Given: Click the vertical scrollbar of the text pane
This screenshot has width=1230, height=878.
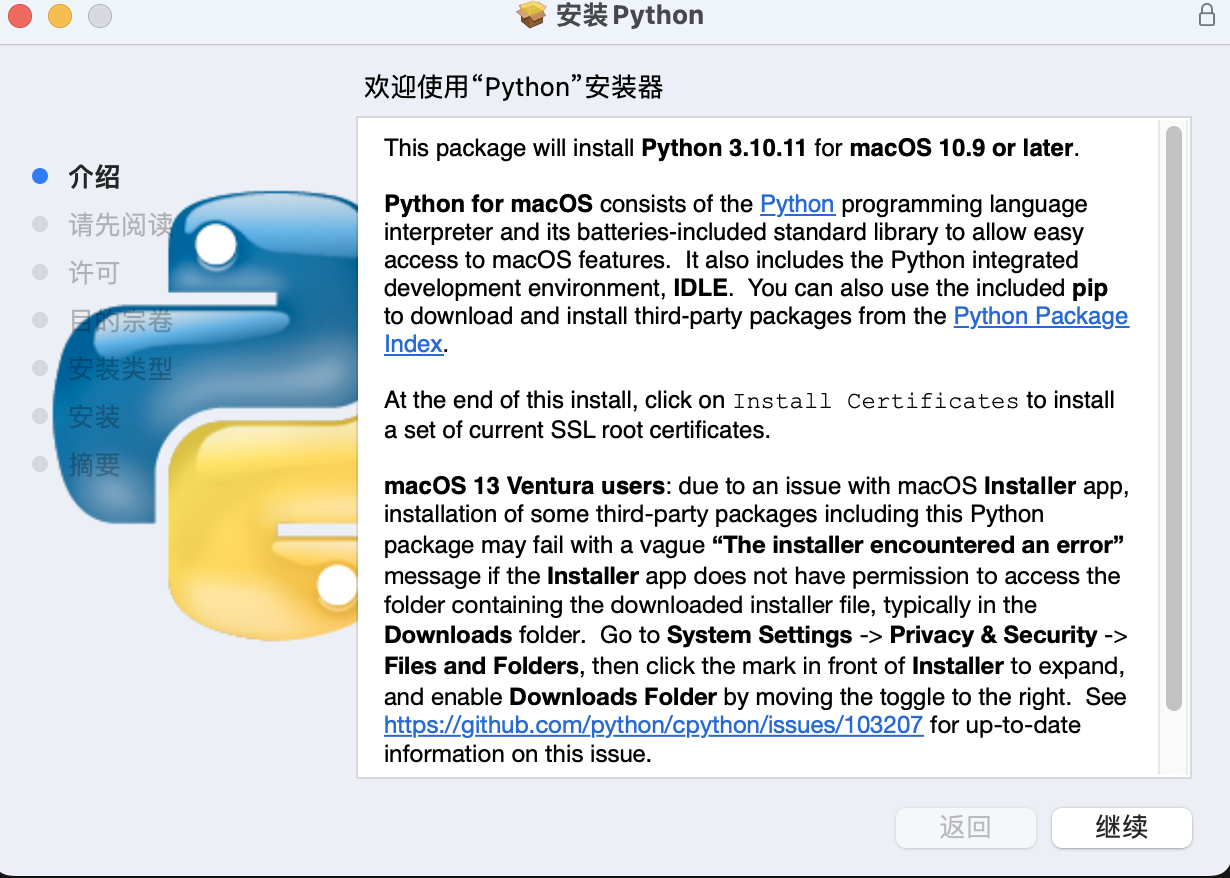Looking at the screenshot, I should (1174, 418).
